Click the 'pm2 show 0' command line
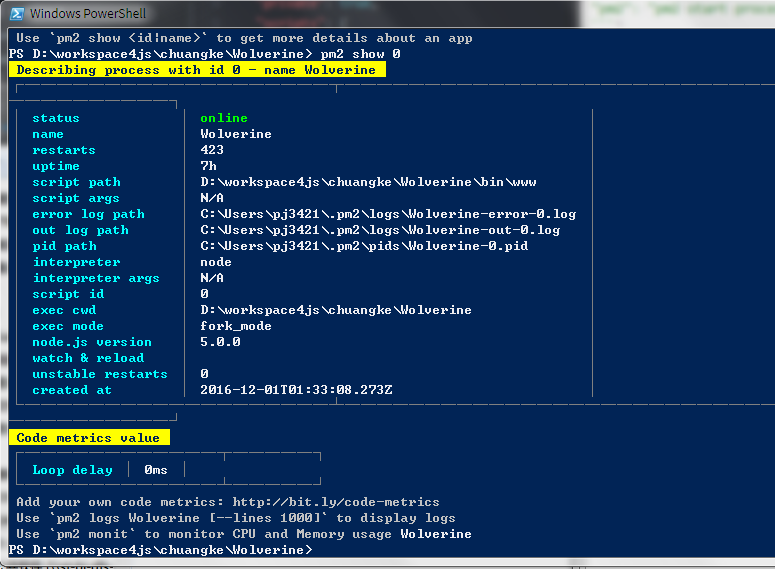The image size is (775, 569). (x=205, y=54)
